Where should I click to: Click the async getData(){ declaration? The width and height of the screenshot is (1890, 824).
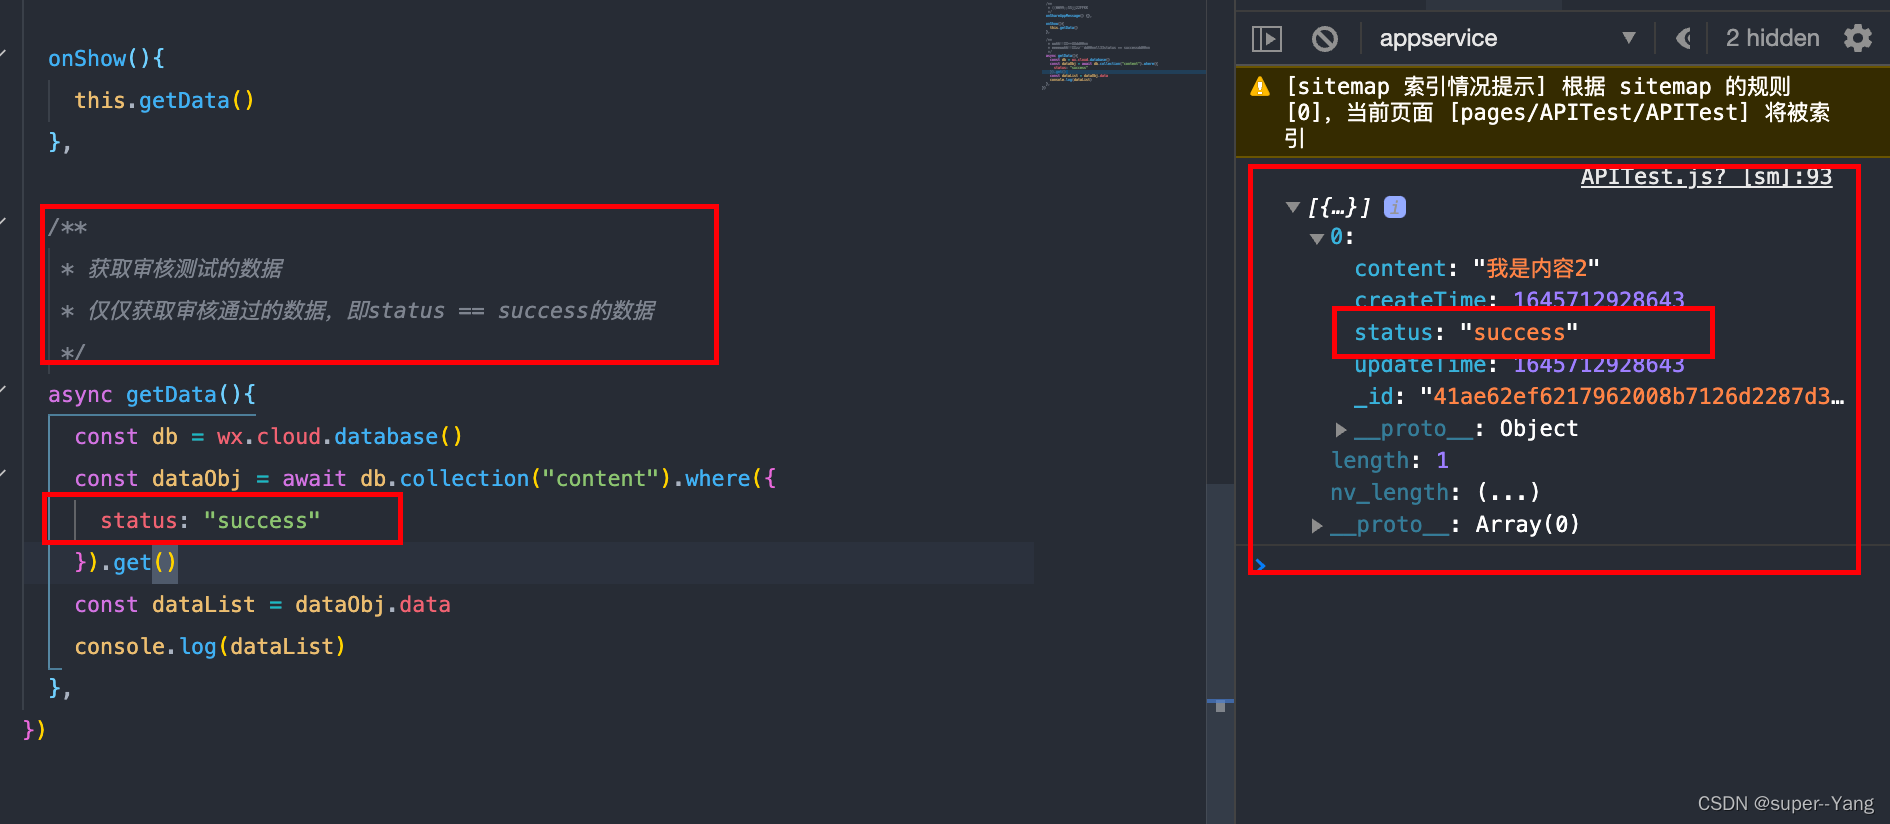(x=152, y=394)
